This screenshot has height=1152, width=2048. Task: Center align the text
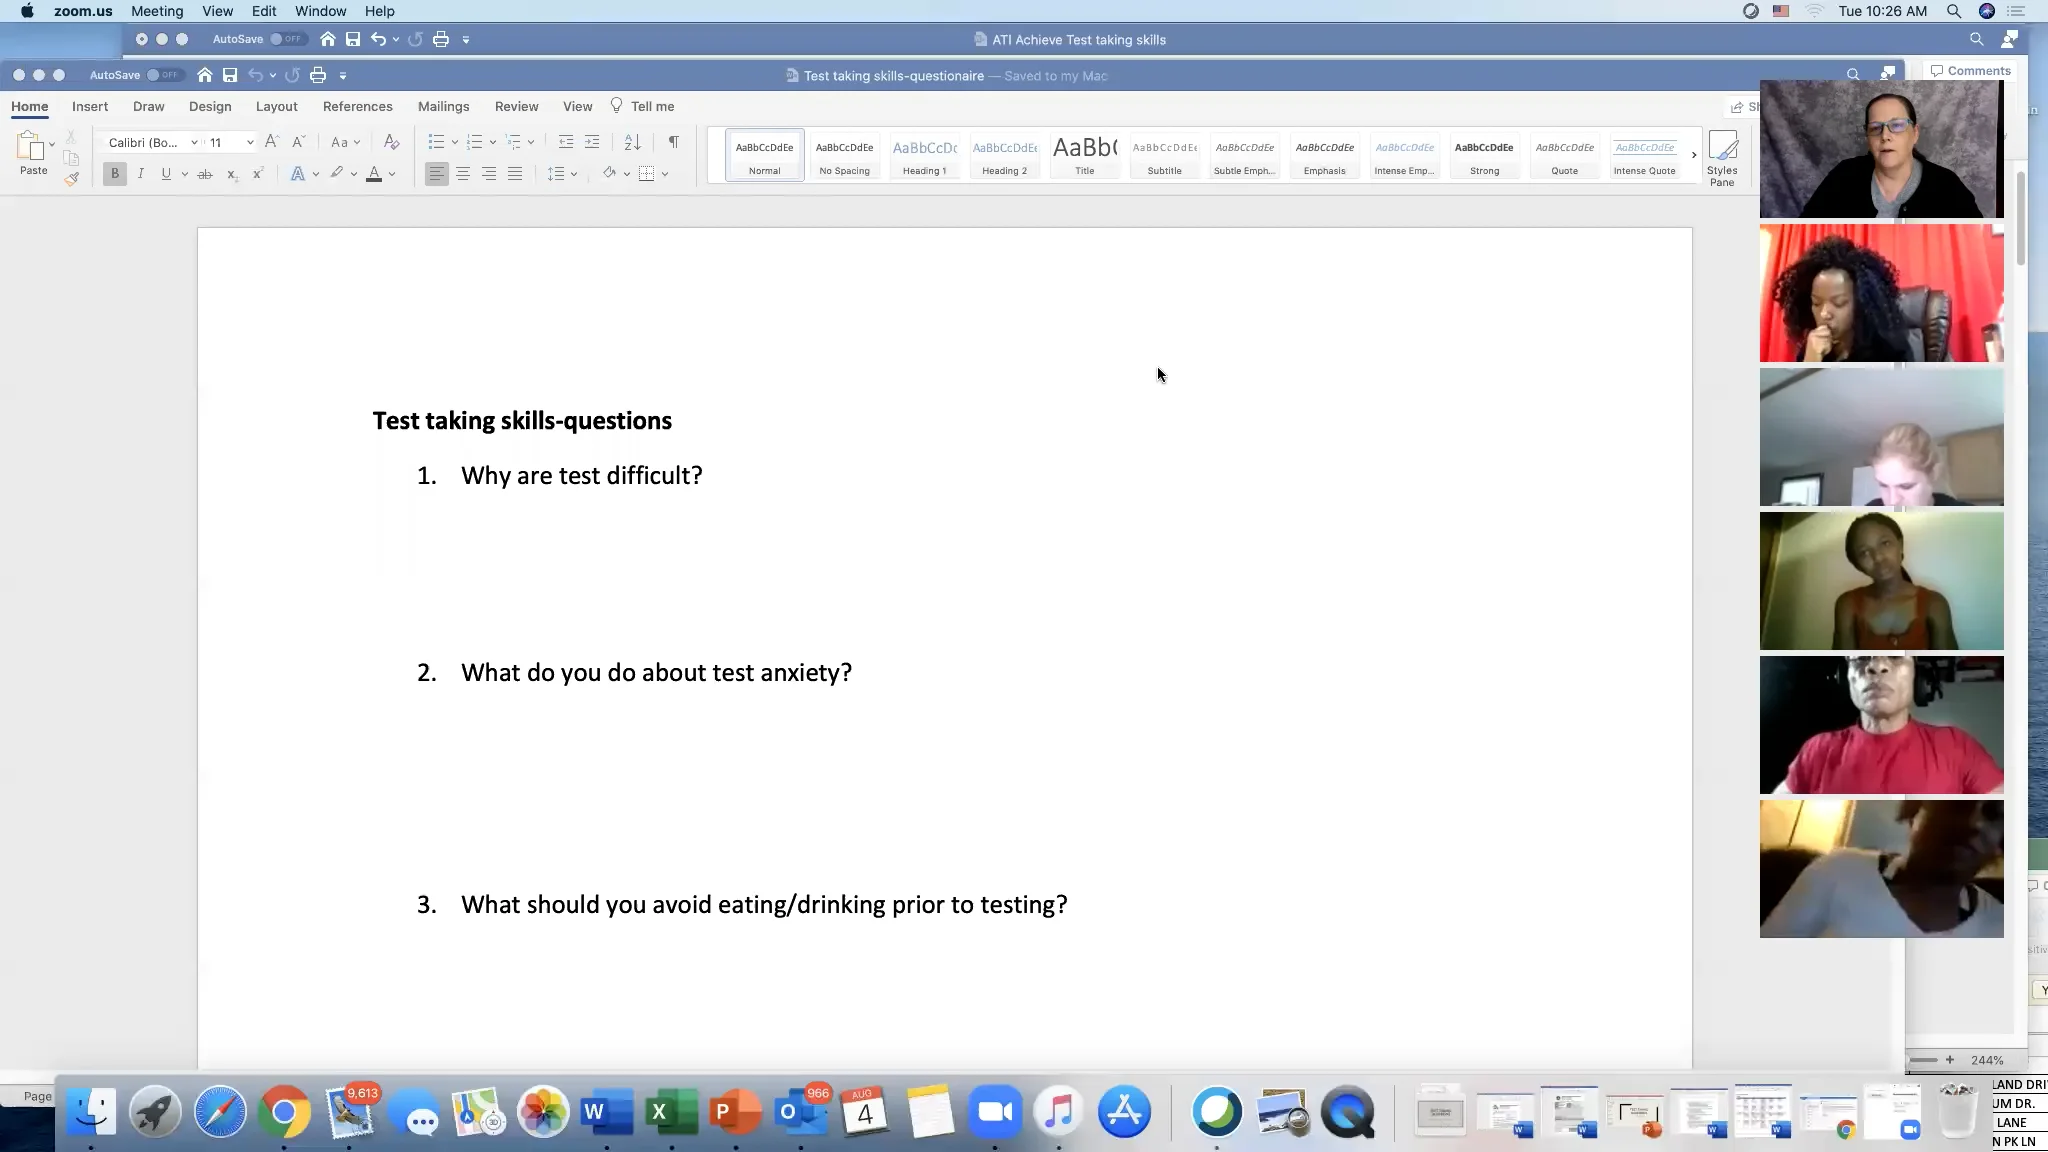[x=463, y=174]
